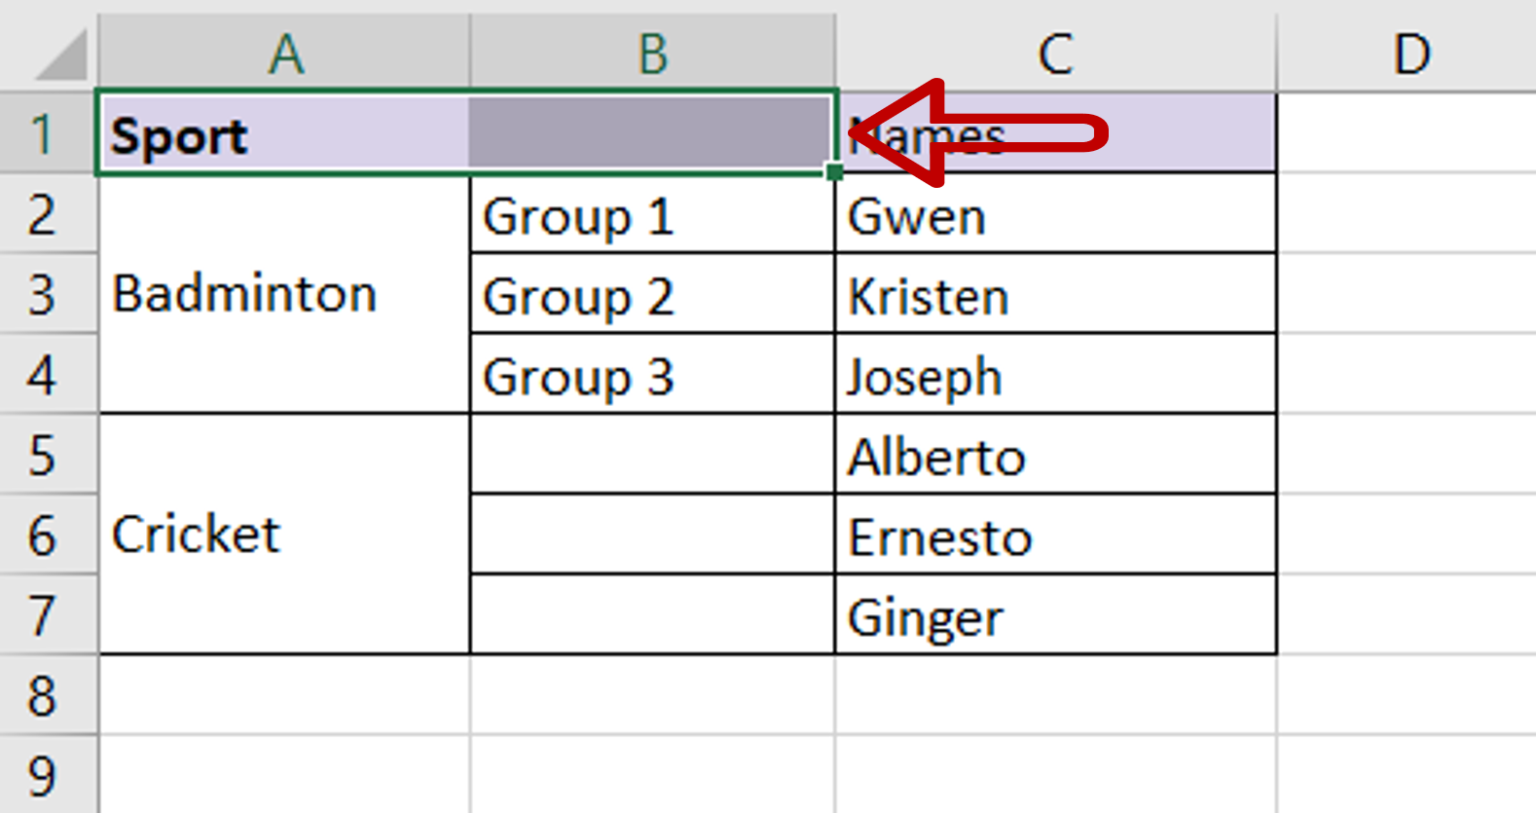
Task: Select column C header
Action: point(1055,55)
